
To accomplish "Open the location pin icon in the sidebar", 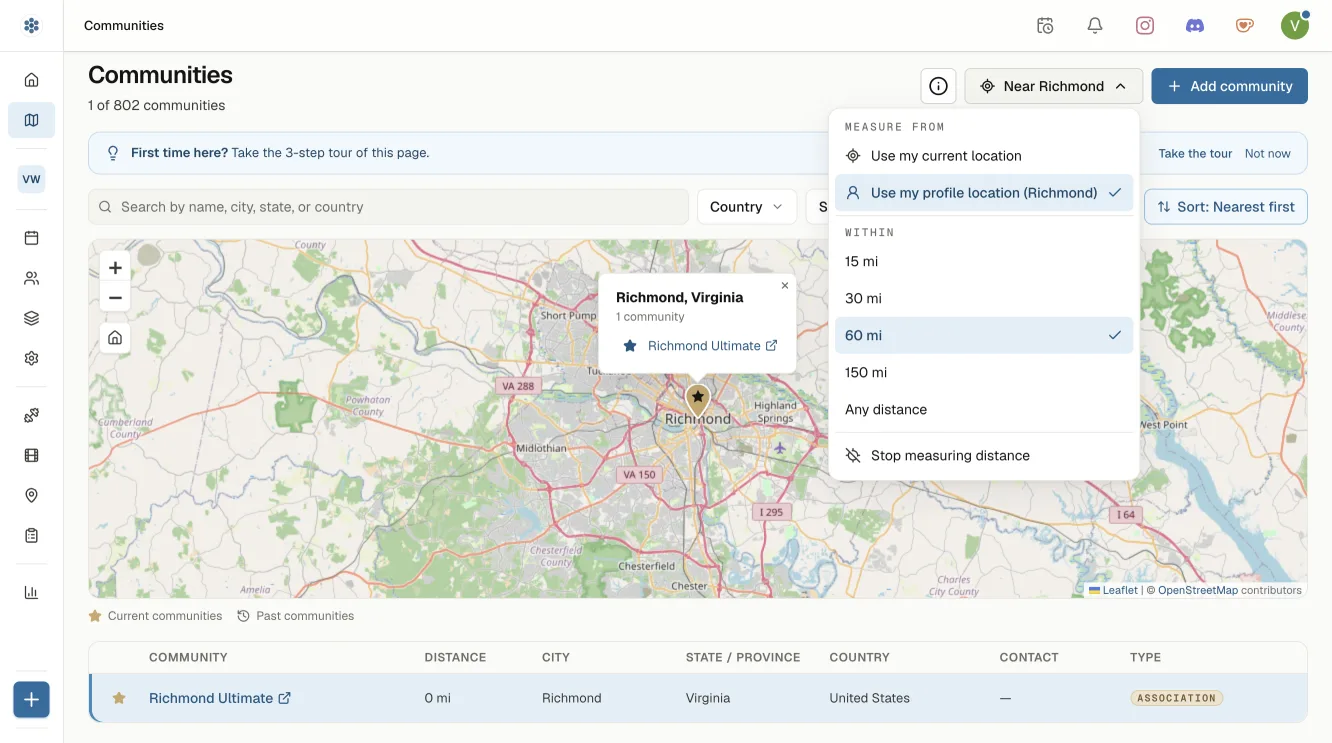I will click(31, 496).
